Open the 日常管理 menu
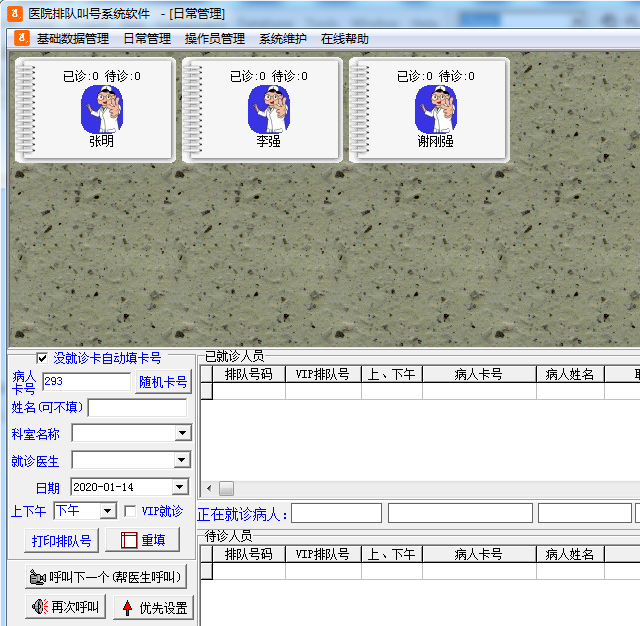Image resolution: width=640 pixels, height=626 pixels. [147, 39]
